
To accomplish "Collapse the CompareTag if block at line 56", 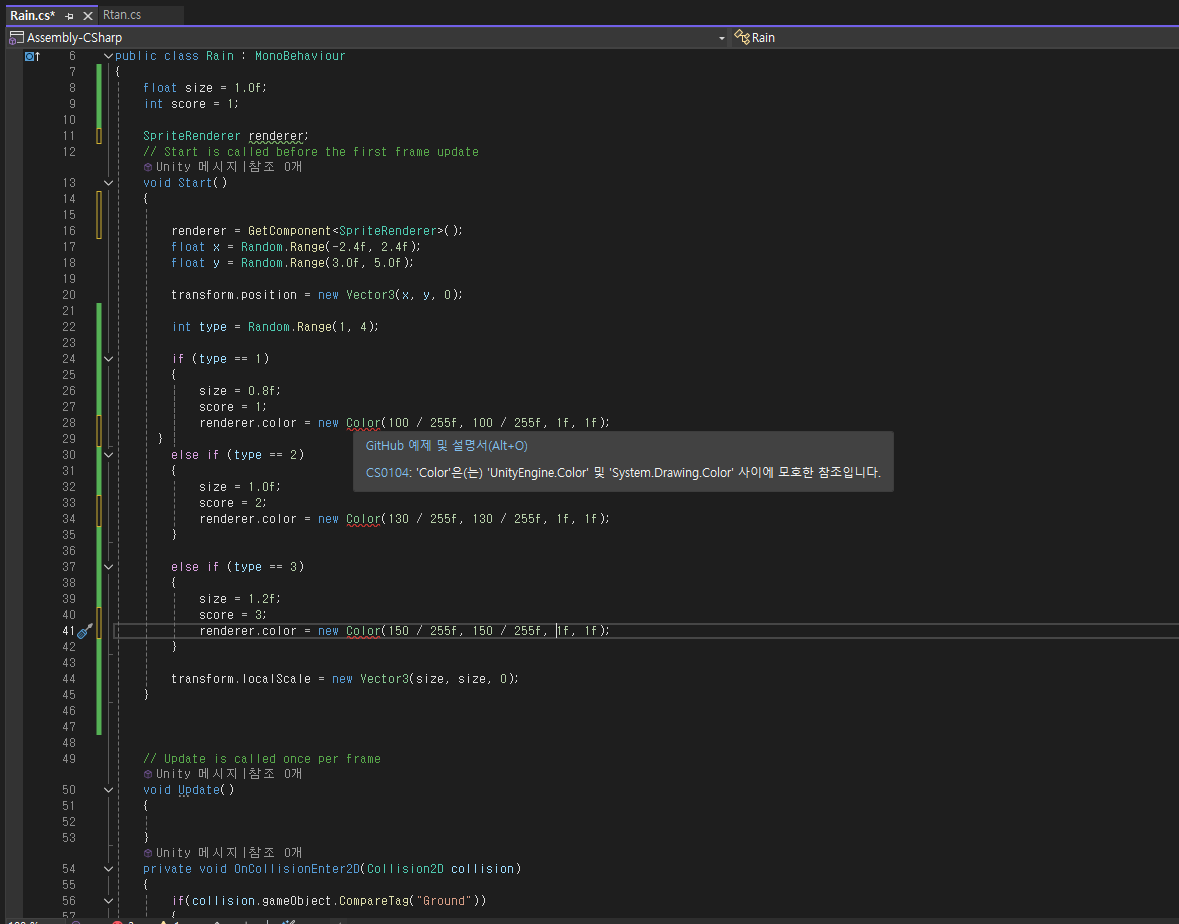I will (x=108, y=901).
